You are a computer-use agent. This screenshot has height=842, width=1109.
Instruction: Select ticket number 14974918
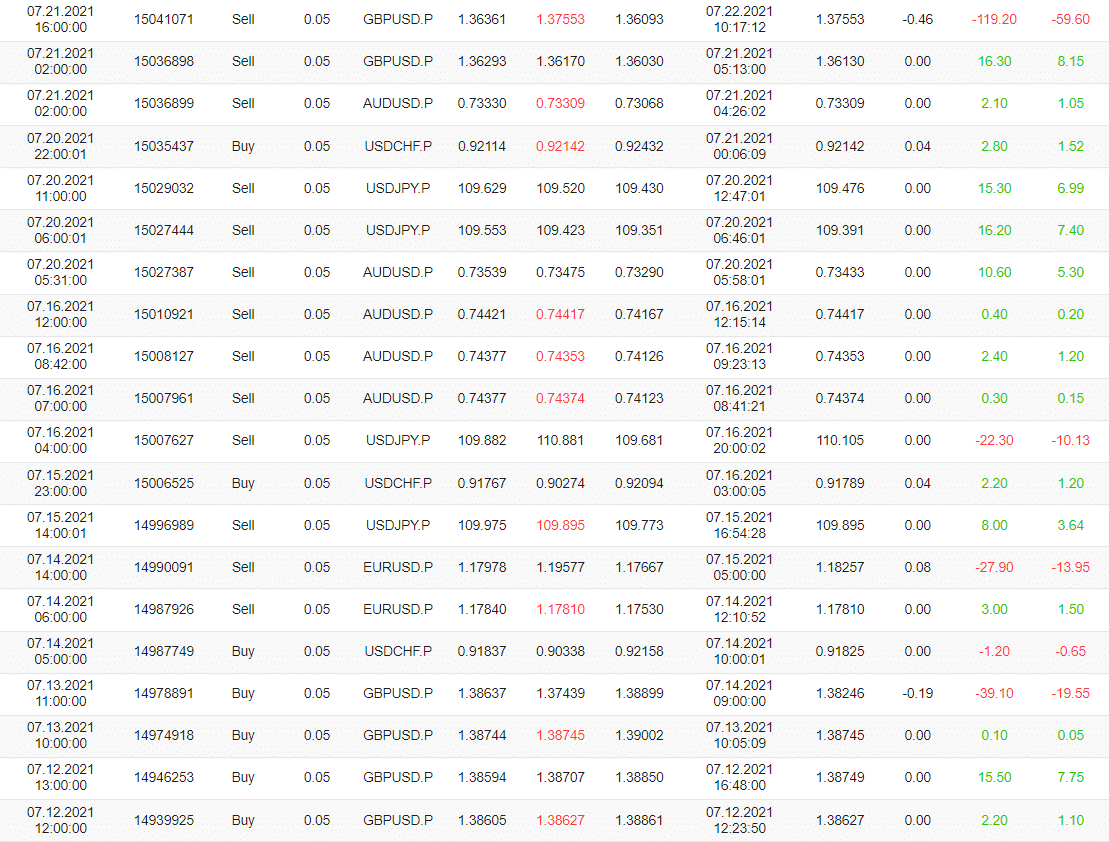click(x=163, y=735)
